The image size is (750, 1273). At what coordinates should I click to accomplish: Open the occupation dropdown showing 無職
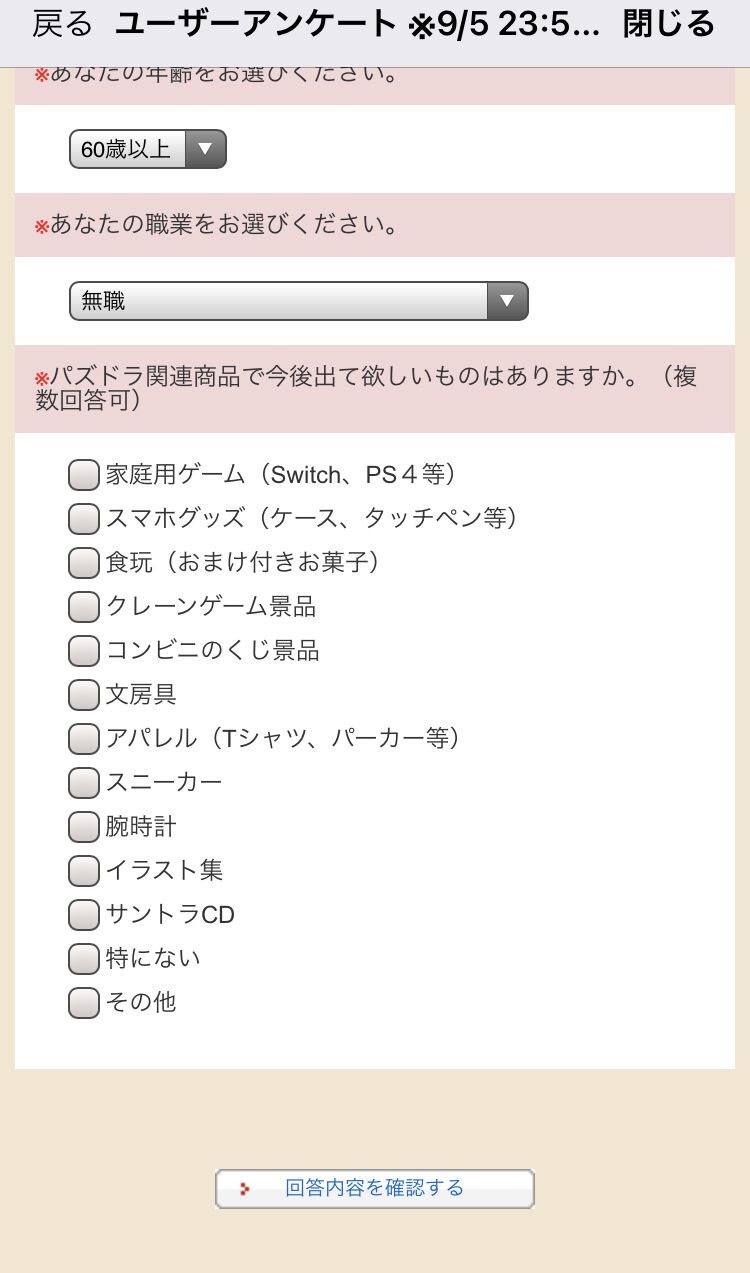tap(298, 301)
